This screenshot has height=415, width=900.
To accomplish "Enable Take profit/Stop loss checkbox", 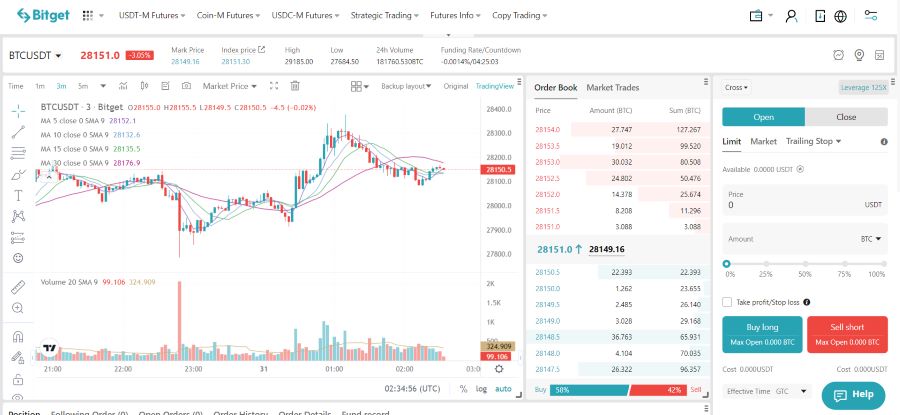I will point(727,301).
